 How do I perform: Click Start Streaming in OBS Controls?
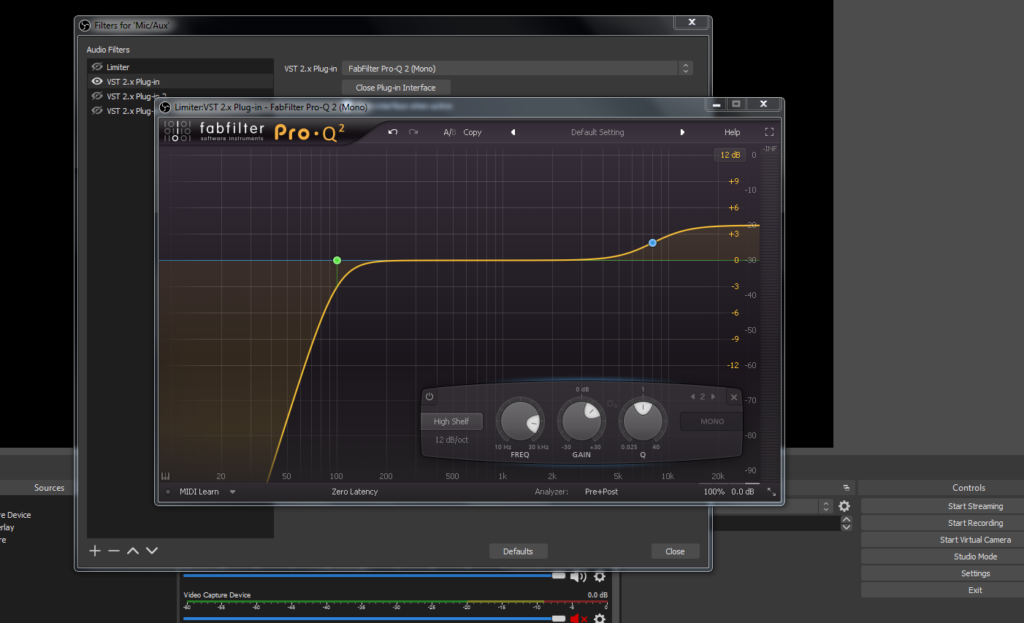[975, 506]
